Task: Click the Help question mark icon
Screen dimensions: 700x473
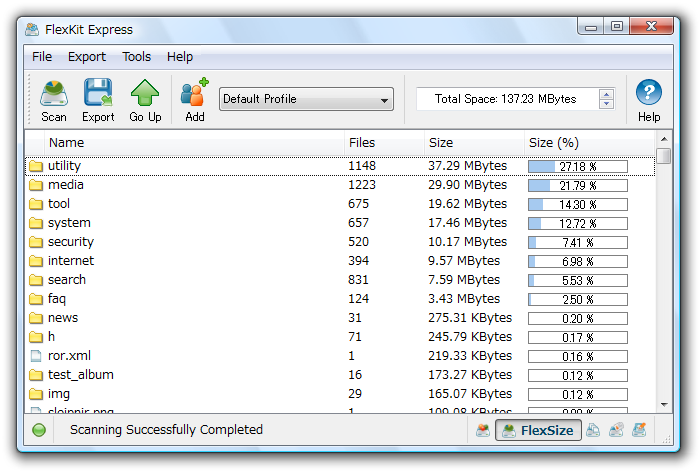Action: click(648, 92)
